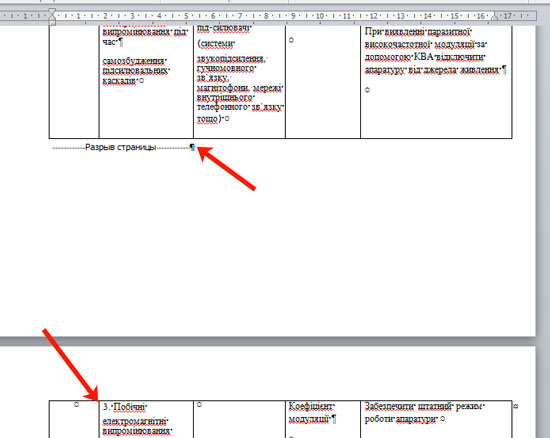Viewport: 550px width, 438px height.
Task: Click the empty first cell of lower table
Action: (x=74, y=419)
